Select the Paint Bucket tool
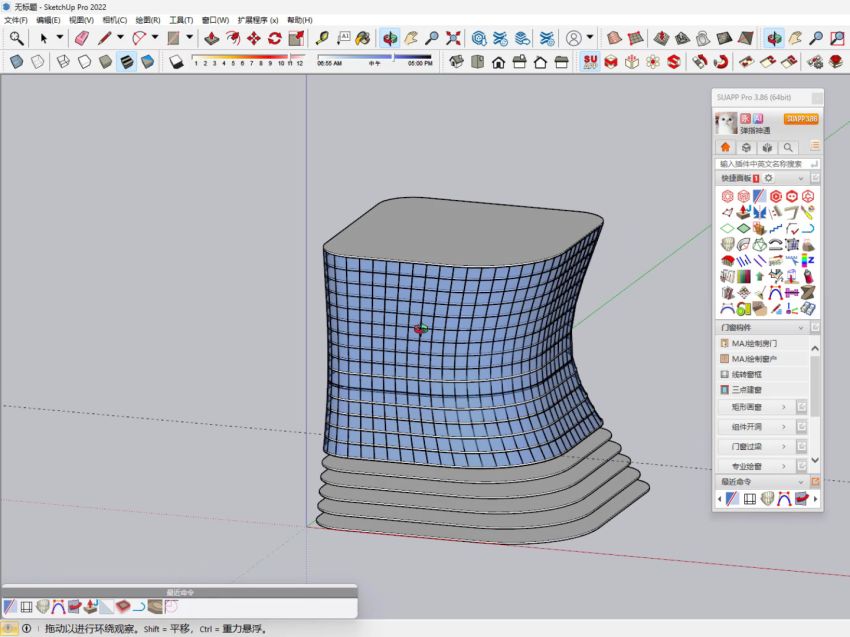The width and height of the screenshot is (850, 637). coord(363,38)
